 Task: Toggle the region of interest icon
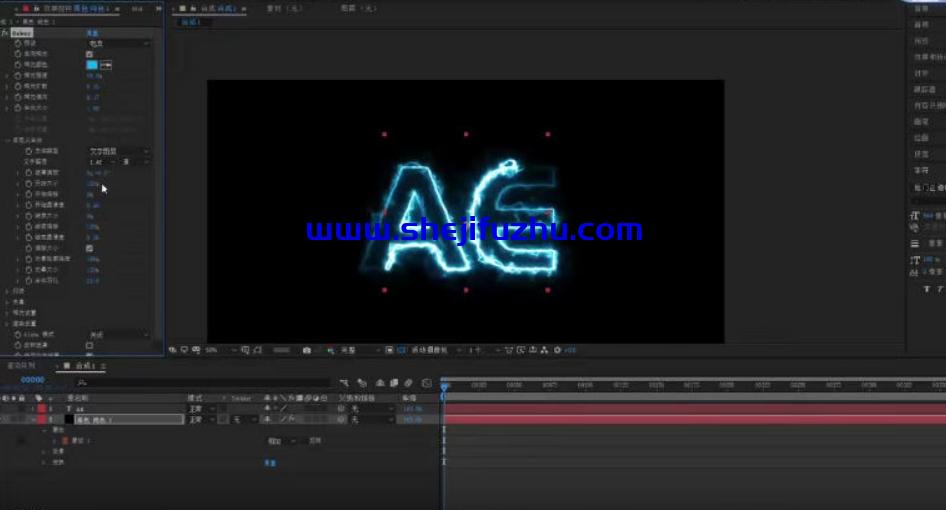(389, 350)
